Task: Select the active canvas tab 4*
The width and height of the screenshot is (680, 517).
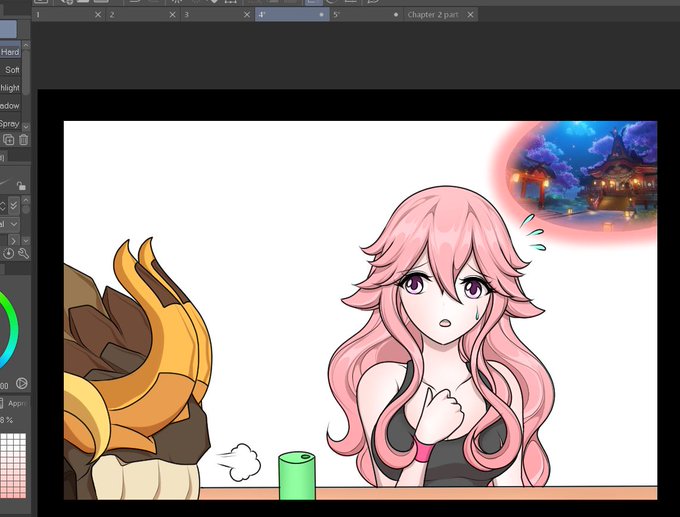Action: point(292,15)
